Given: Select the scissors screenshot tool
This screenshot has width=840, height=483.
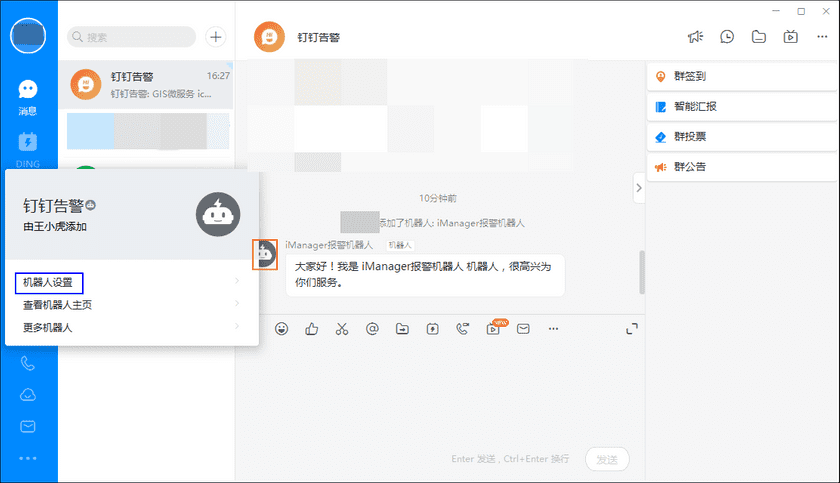Looking at the screenshot, I should pos(341,328).
